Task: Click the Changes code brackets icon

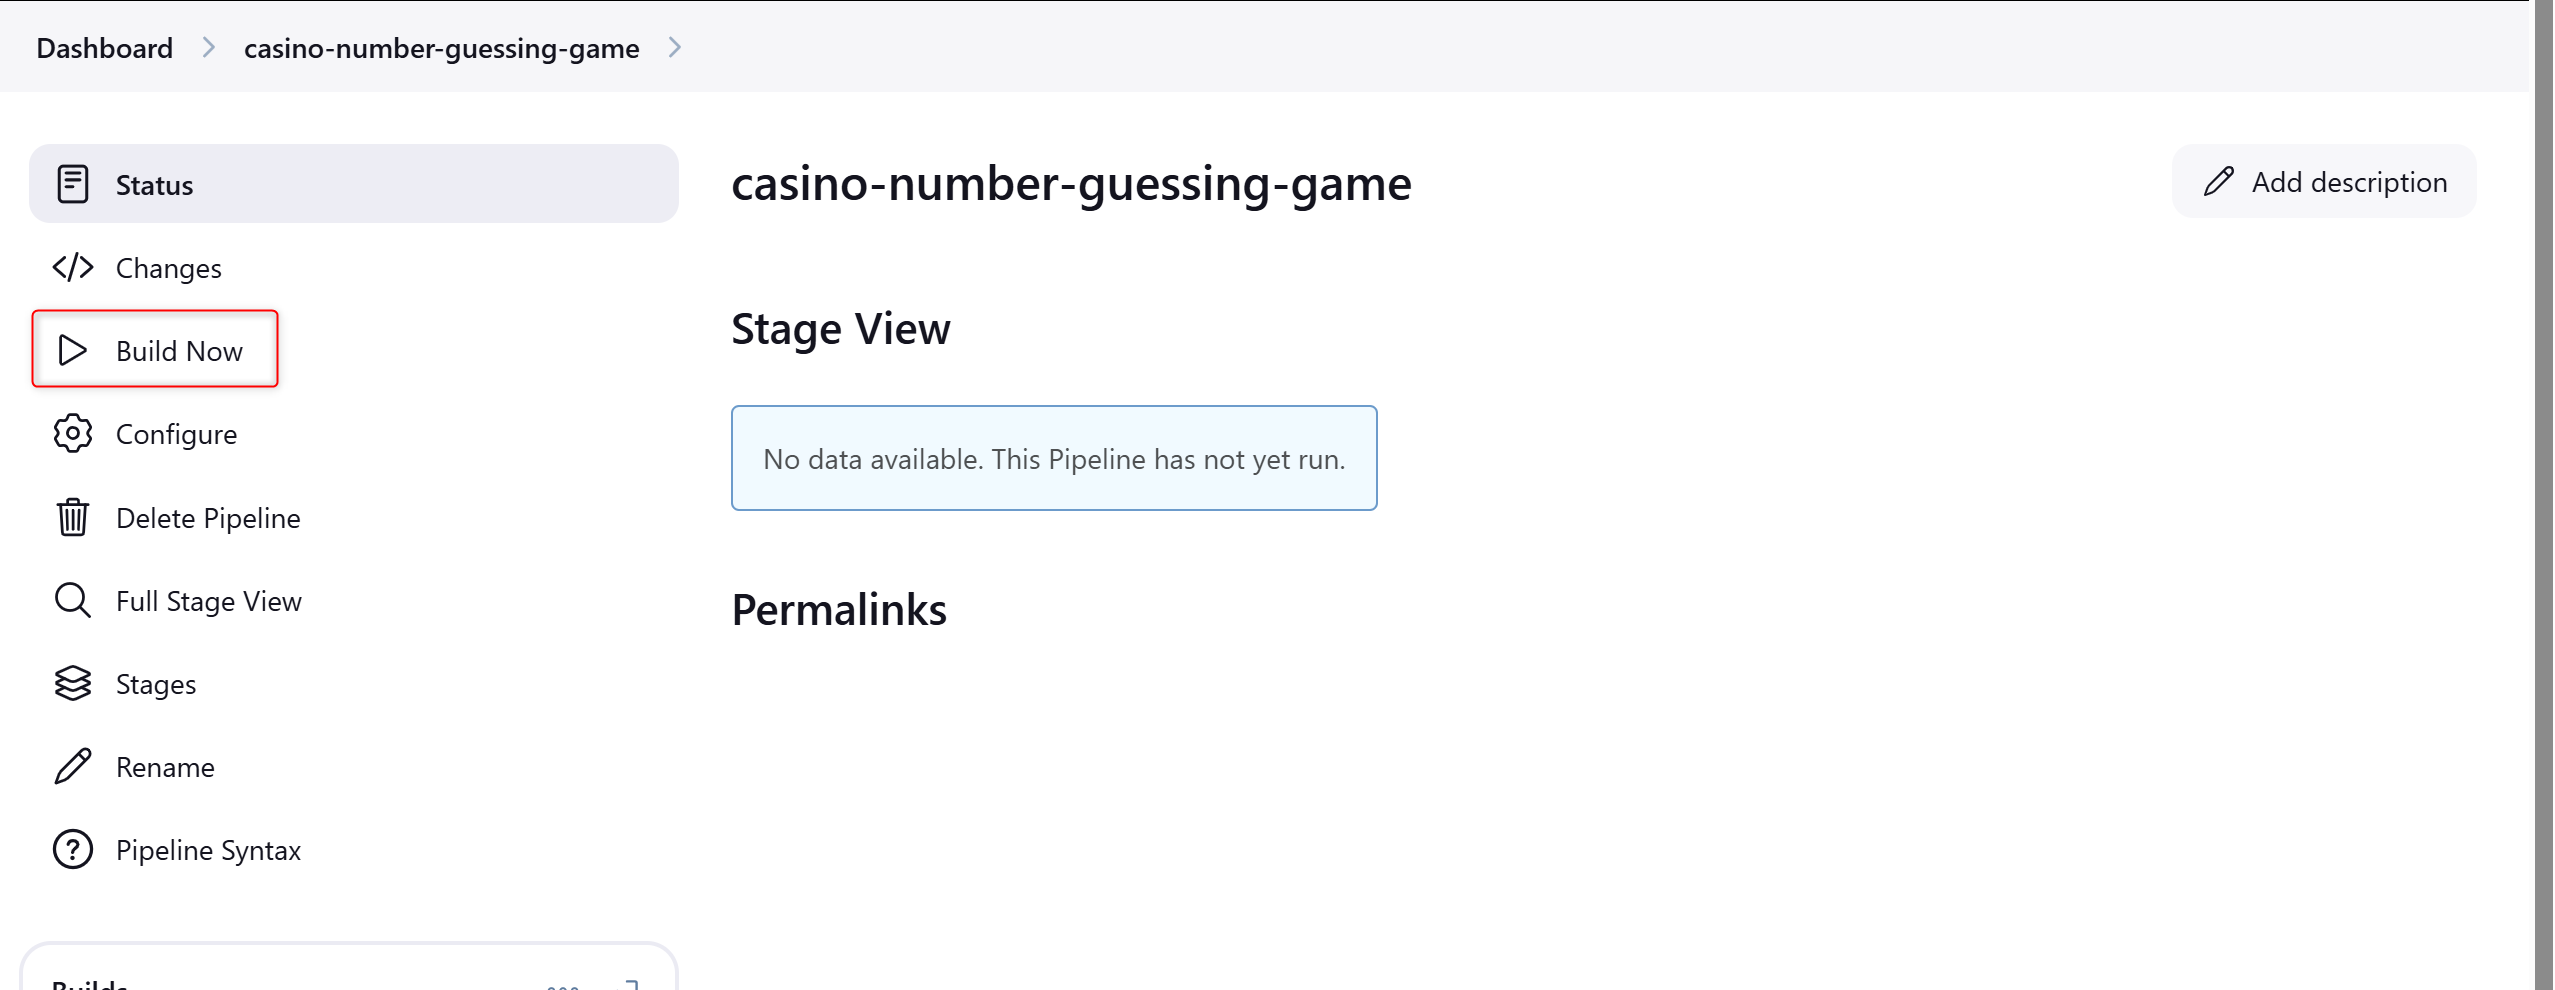Action: 73,267
